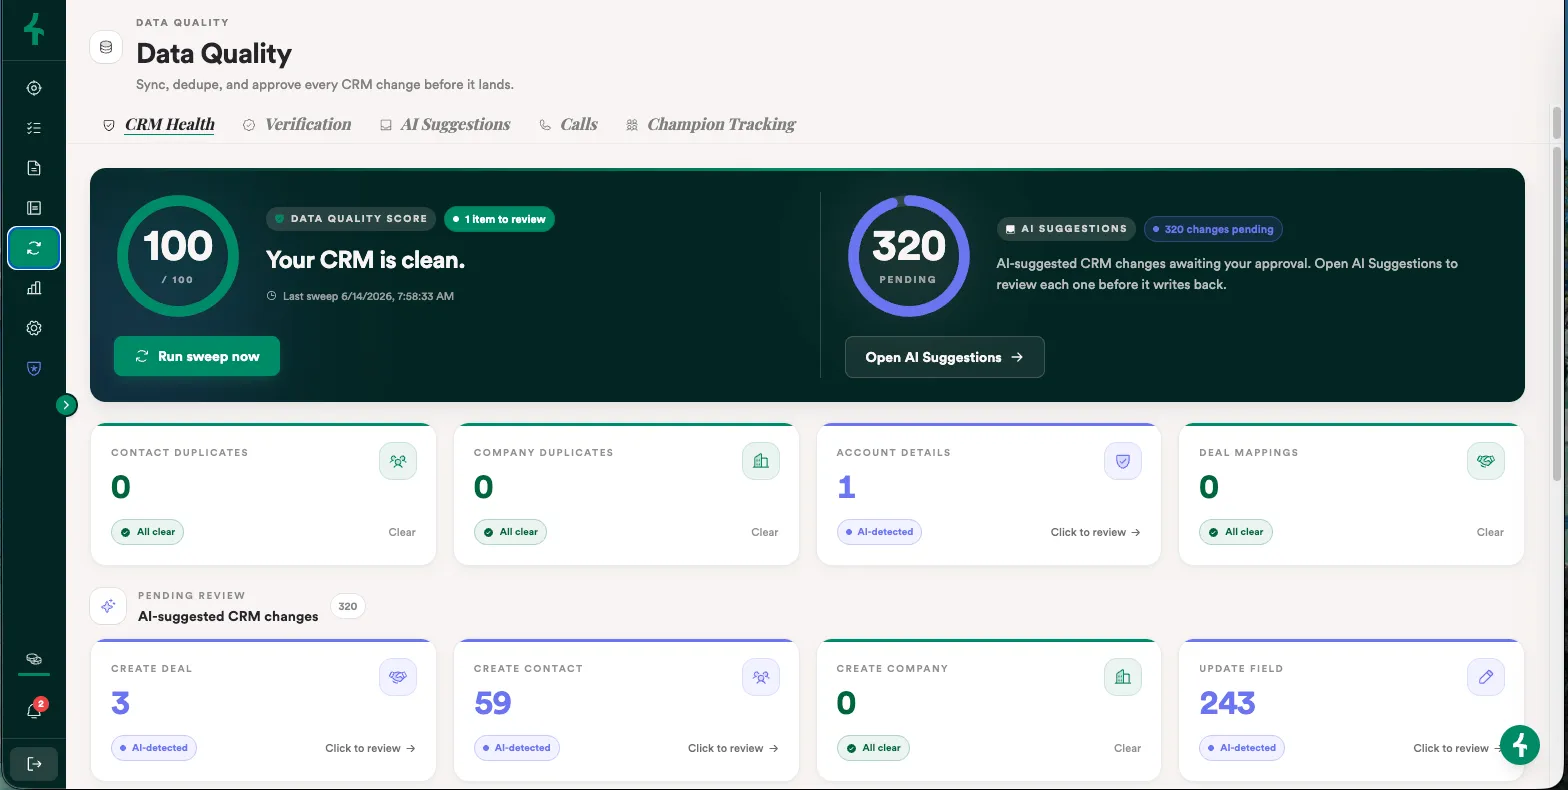Image resolution: width=1568 pixels, height=790 pixels.
Task: Switch to the Champion Tracking tab
Action: [711, 125]
